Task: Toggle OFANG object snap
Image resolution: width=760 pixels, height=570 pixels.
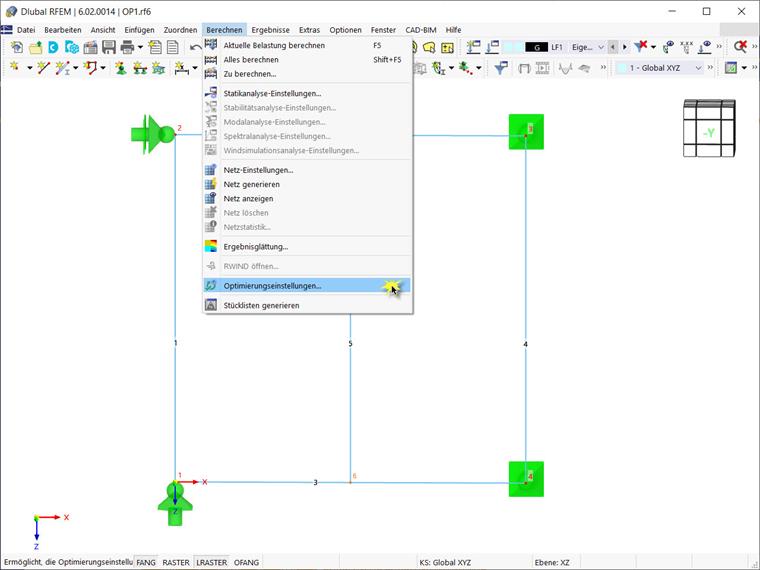Action: click(246, 562)
